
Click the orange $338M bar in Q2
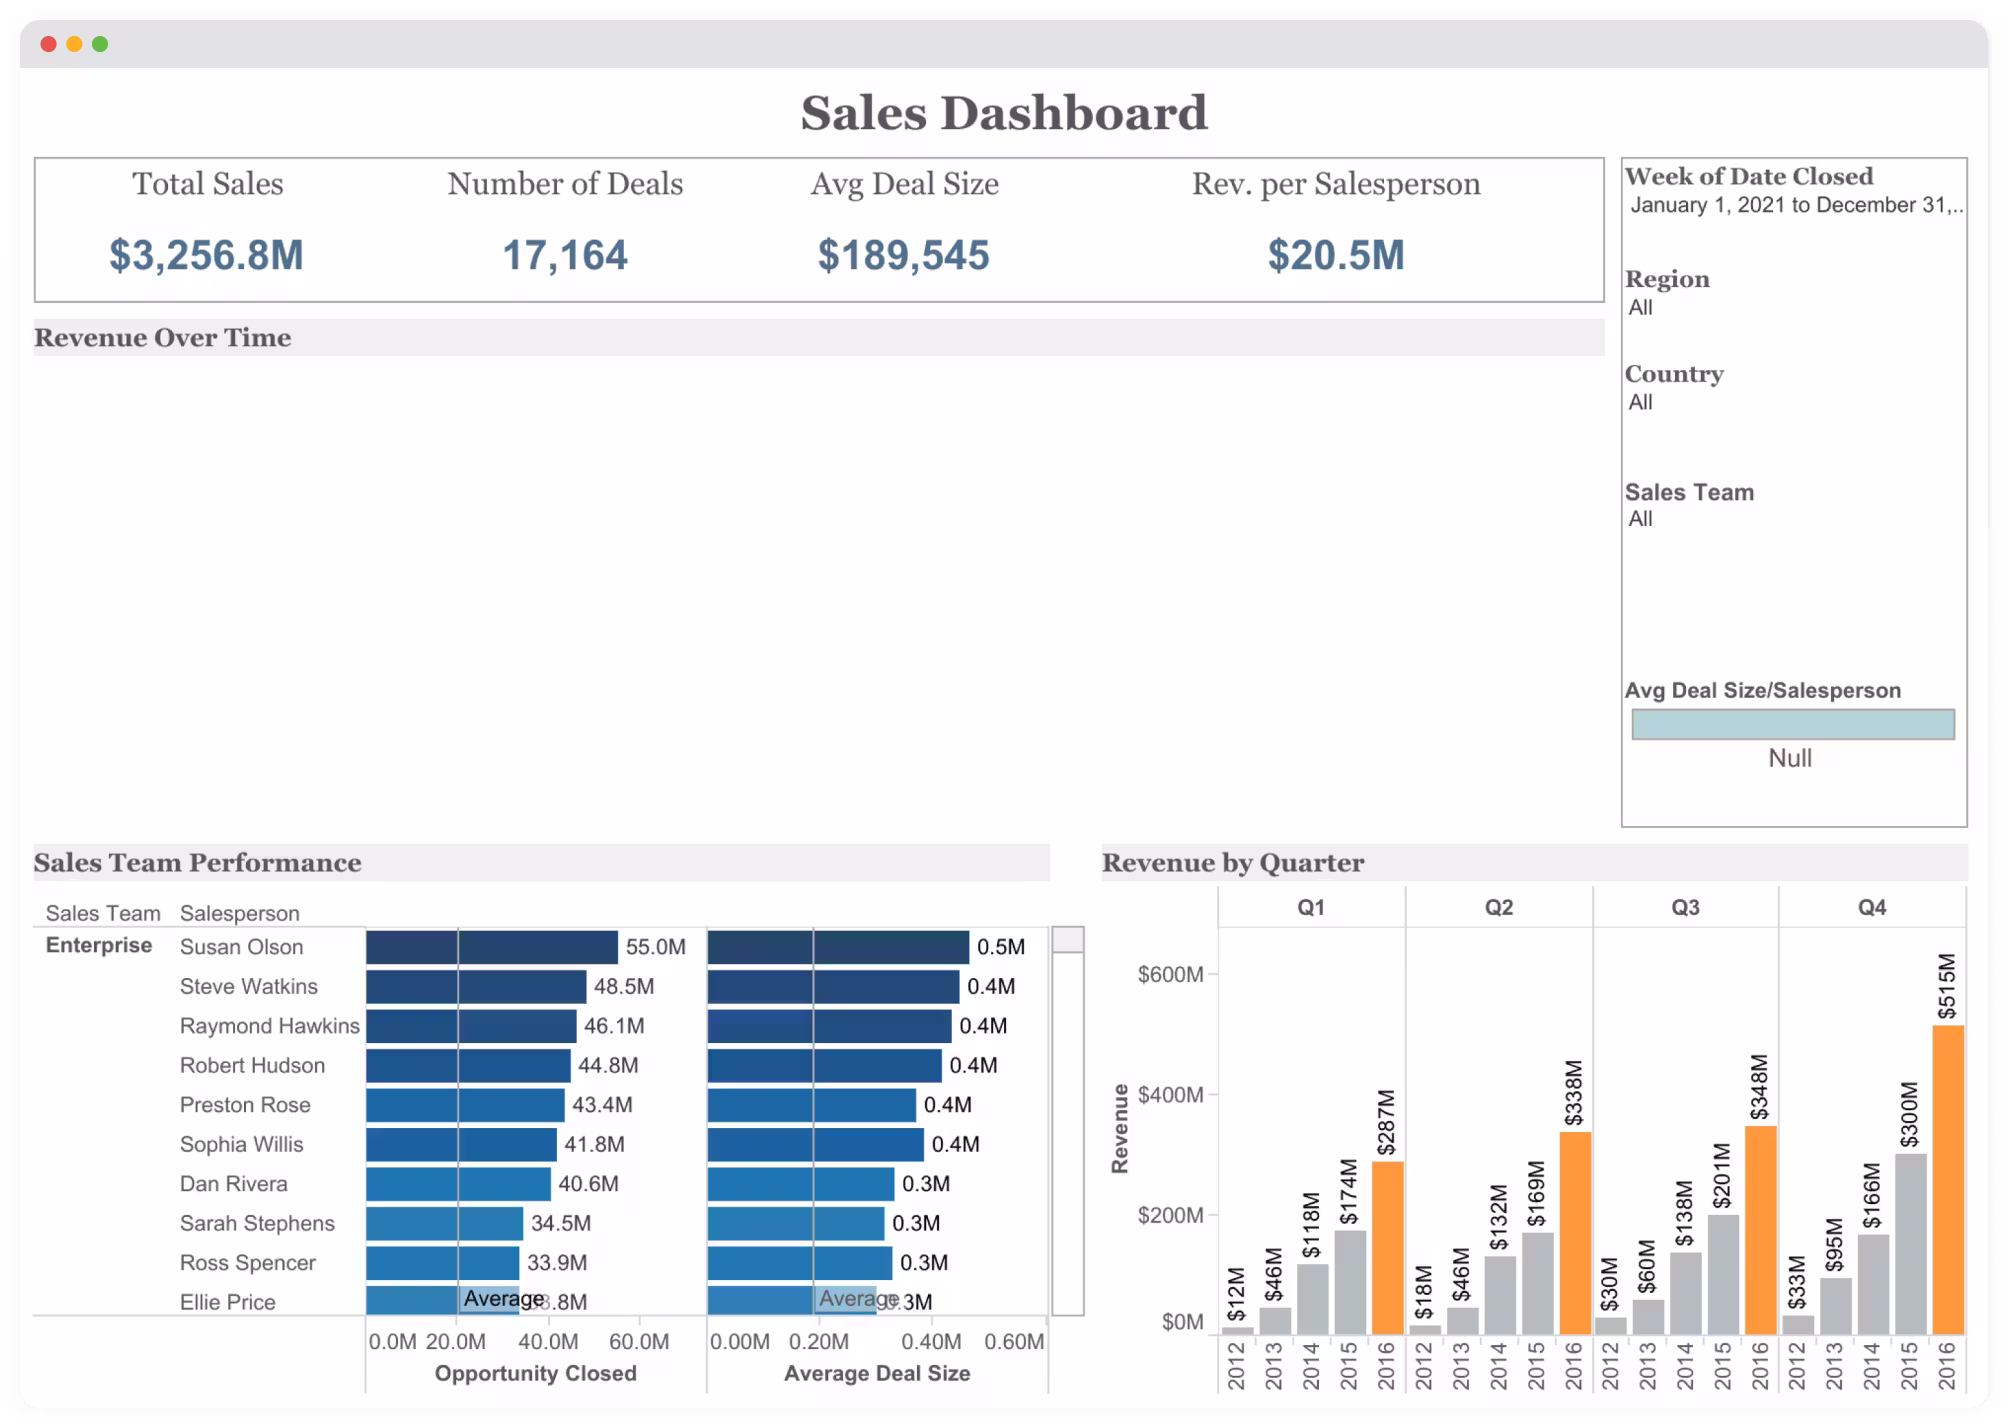pyautogui.click(x=1575, y=1233)
